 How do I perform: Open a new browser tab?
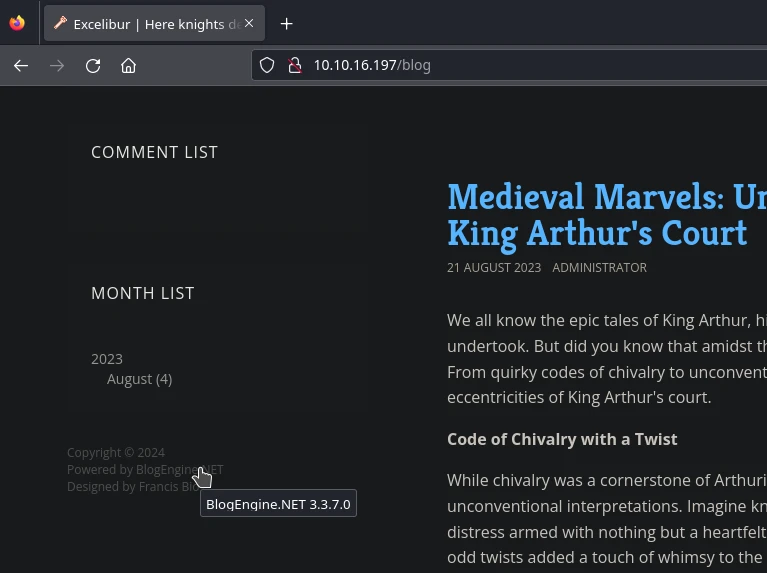(287, 23)
